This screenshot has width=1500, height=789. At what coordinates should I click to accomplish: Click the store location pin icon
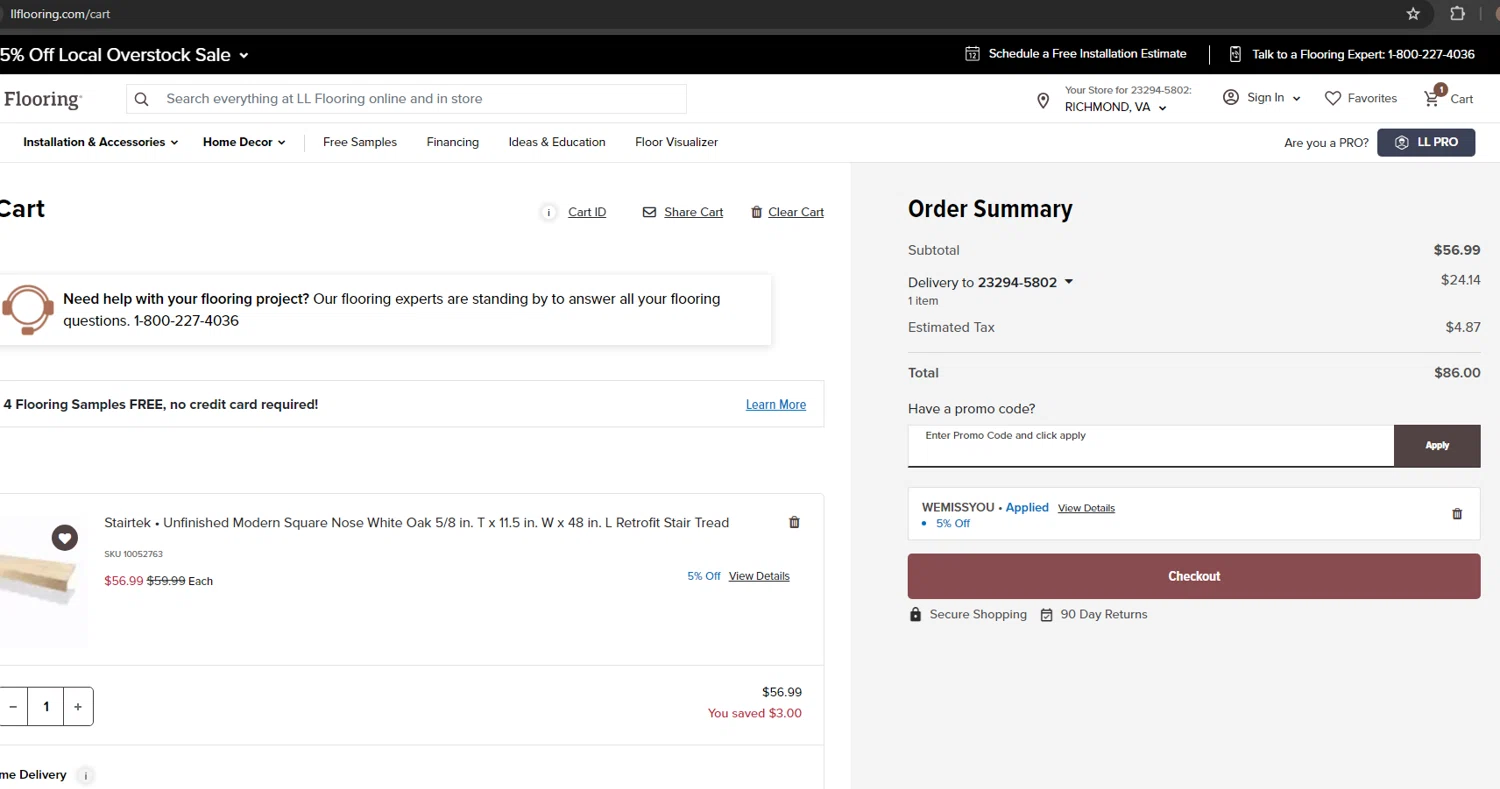1043,100
